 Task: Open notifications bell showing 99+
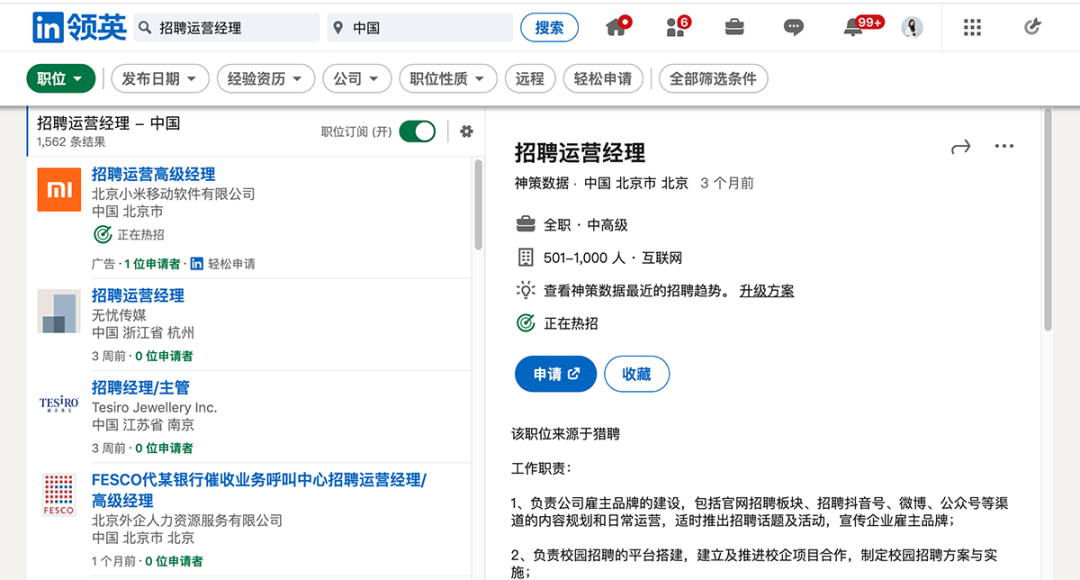pos(853,27)
